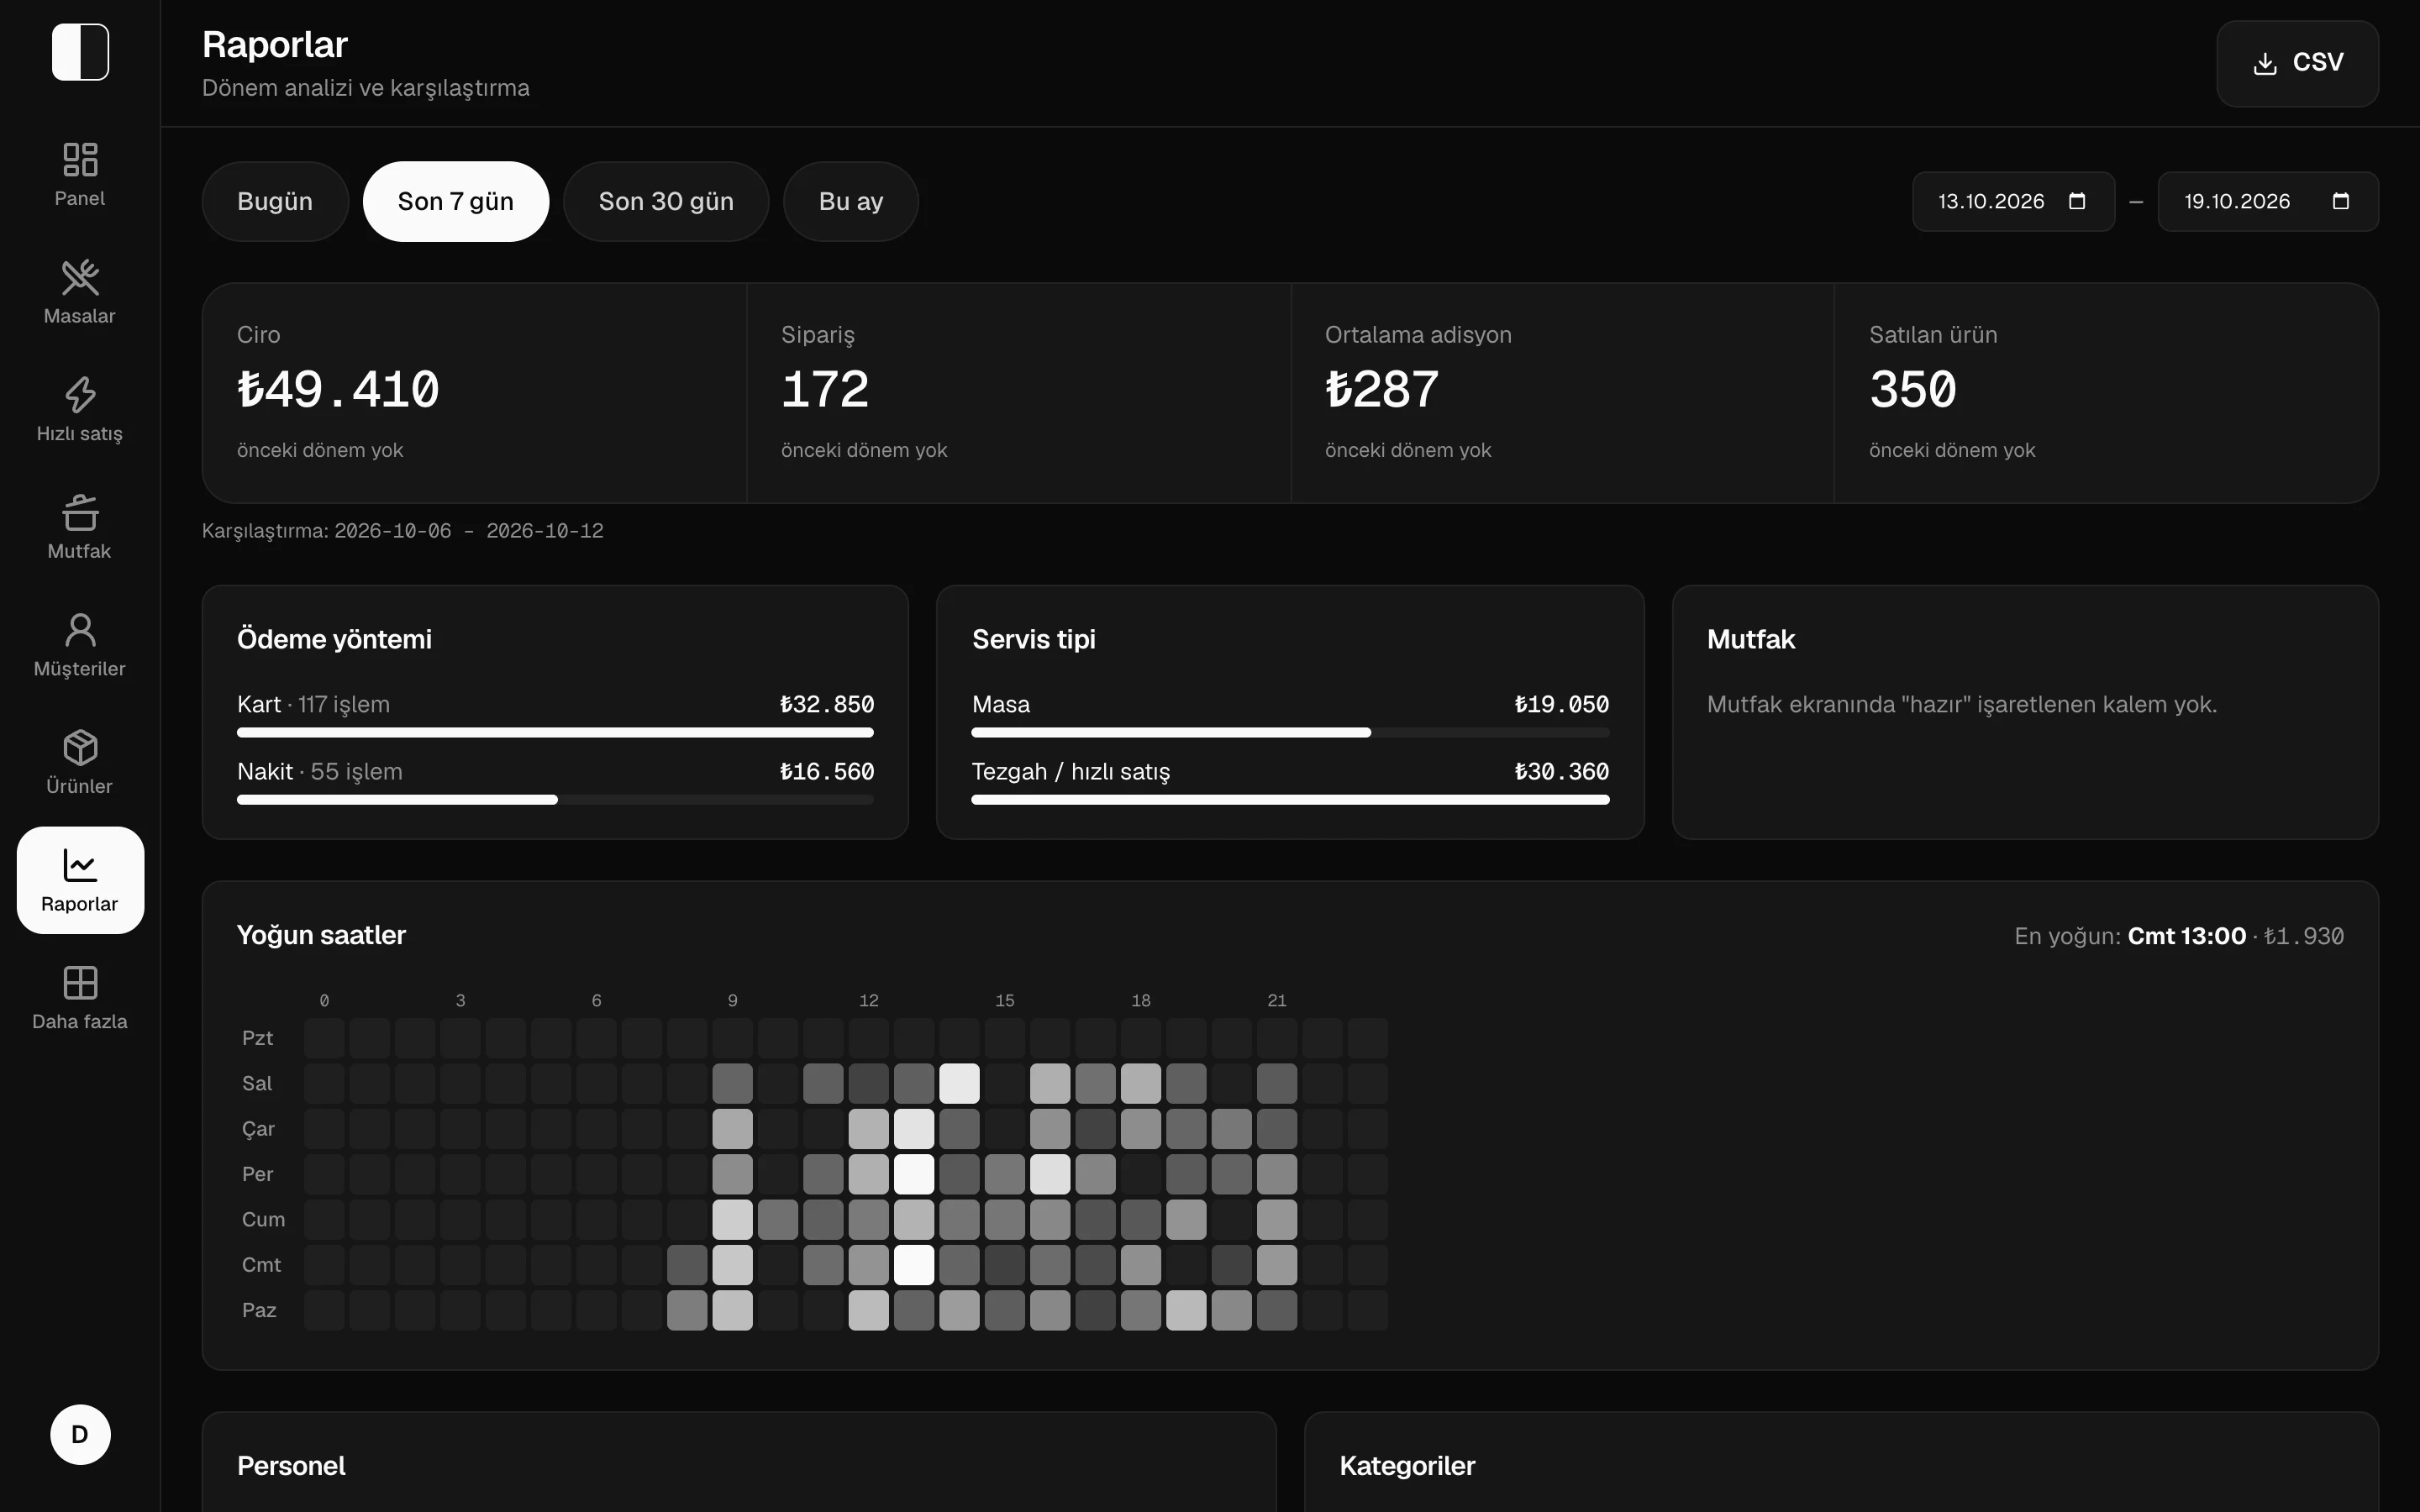
Task: Click the Mutfak empty-state message
Action: [x=1962, y=704]
